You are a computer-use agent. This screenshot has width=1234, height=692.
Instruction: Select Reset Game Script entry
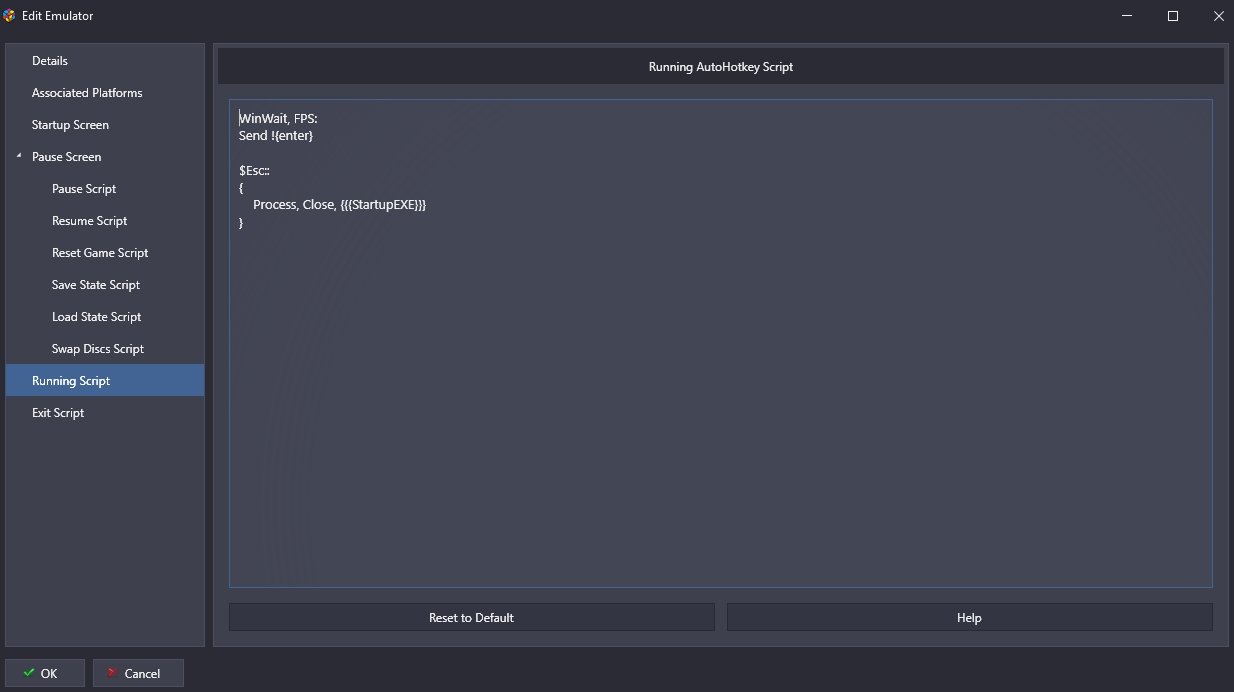(104, 253)
